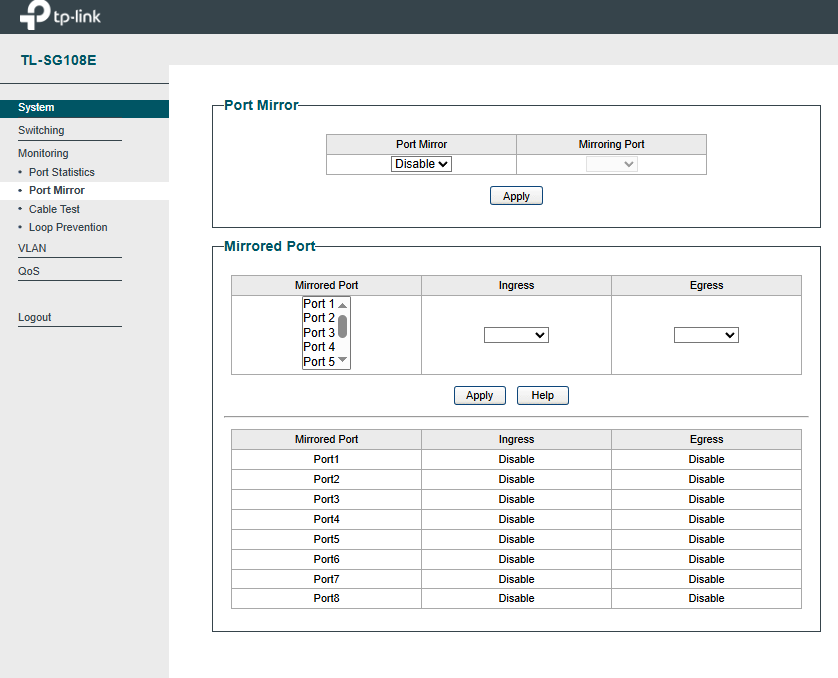The image size is (838, 678).
Task: Open the Loop Prevention page
Action: click(68, 227)
